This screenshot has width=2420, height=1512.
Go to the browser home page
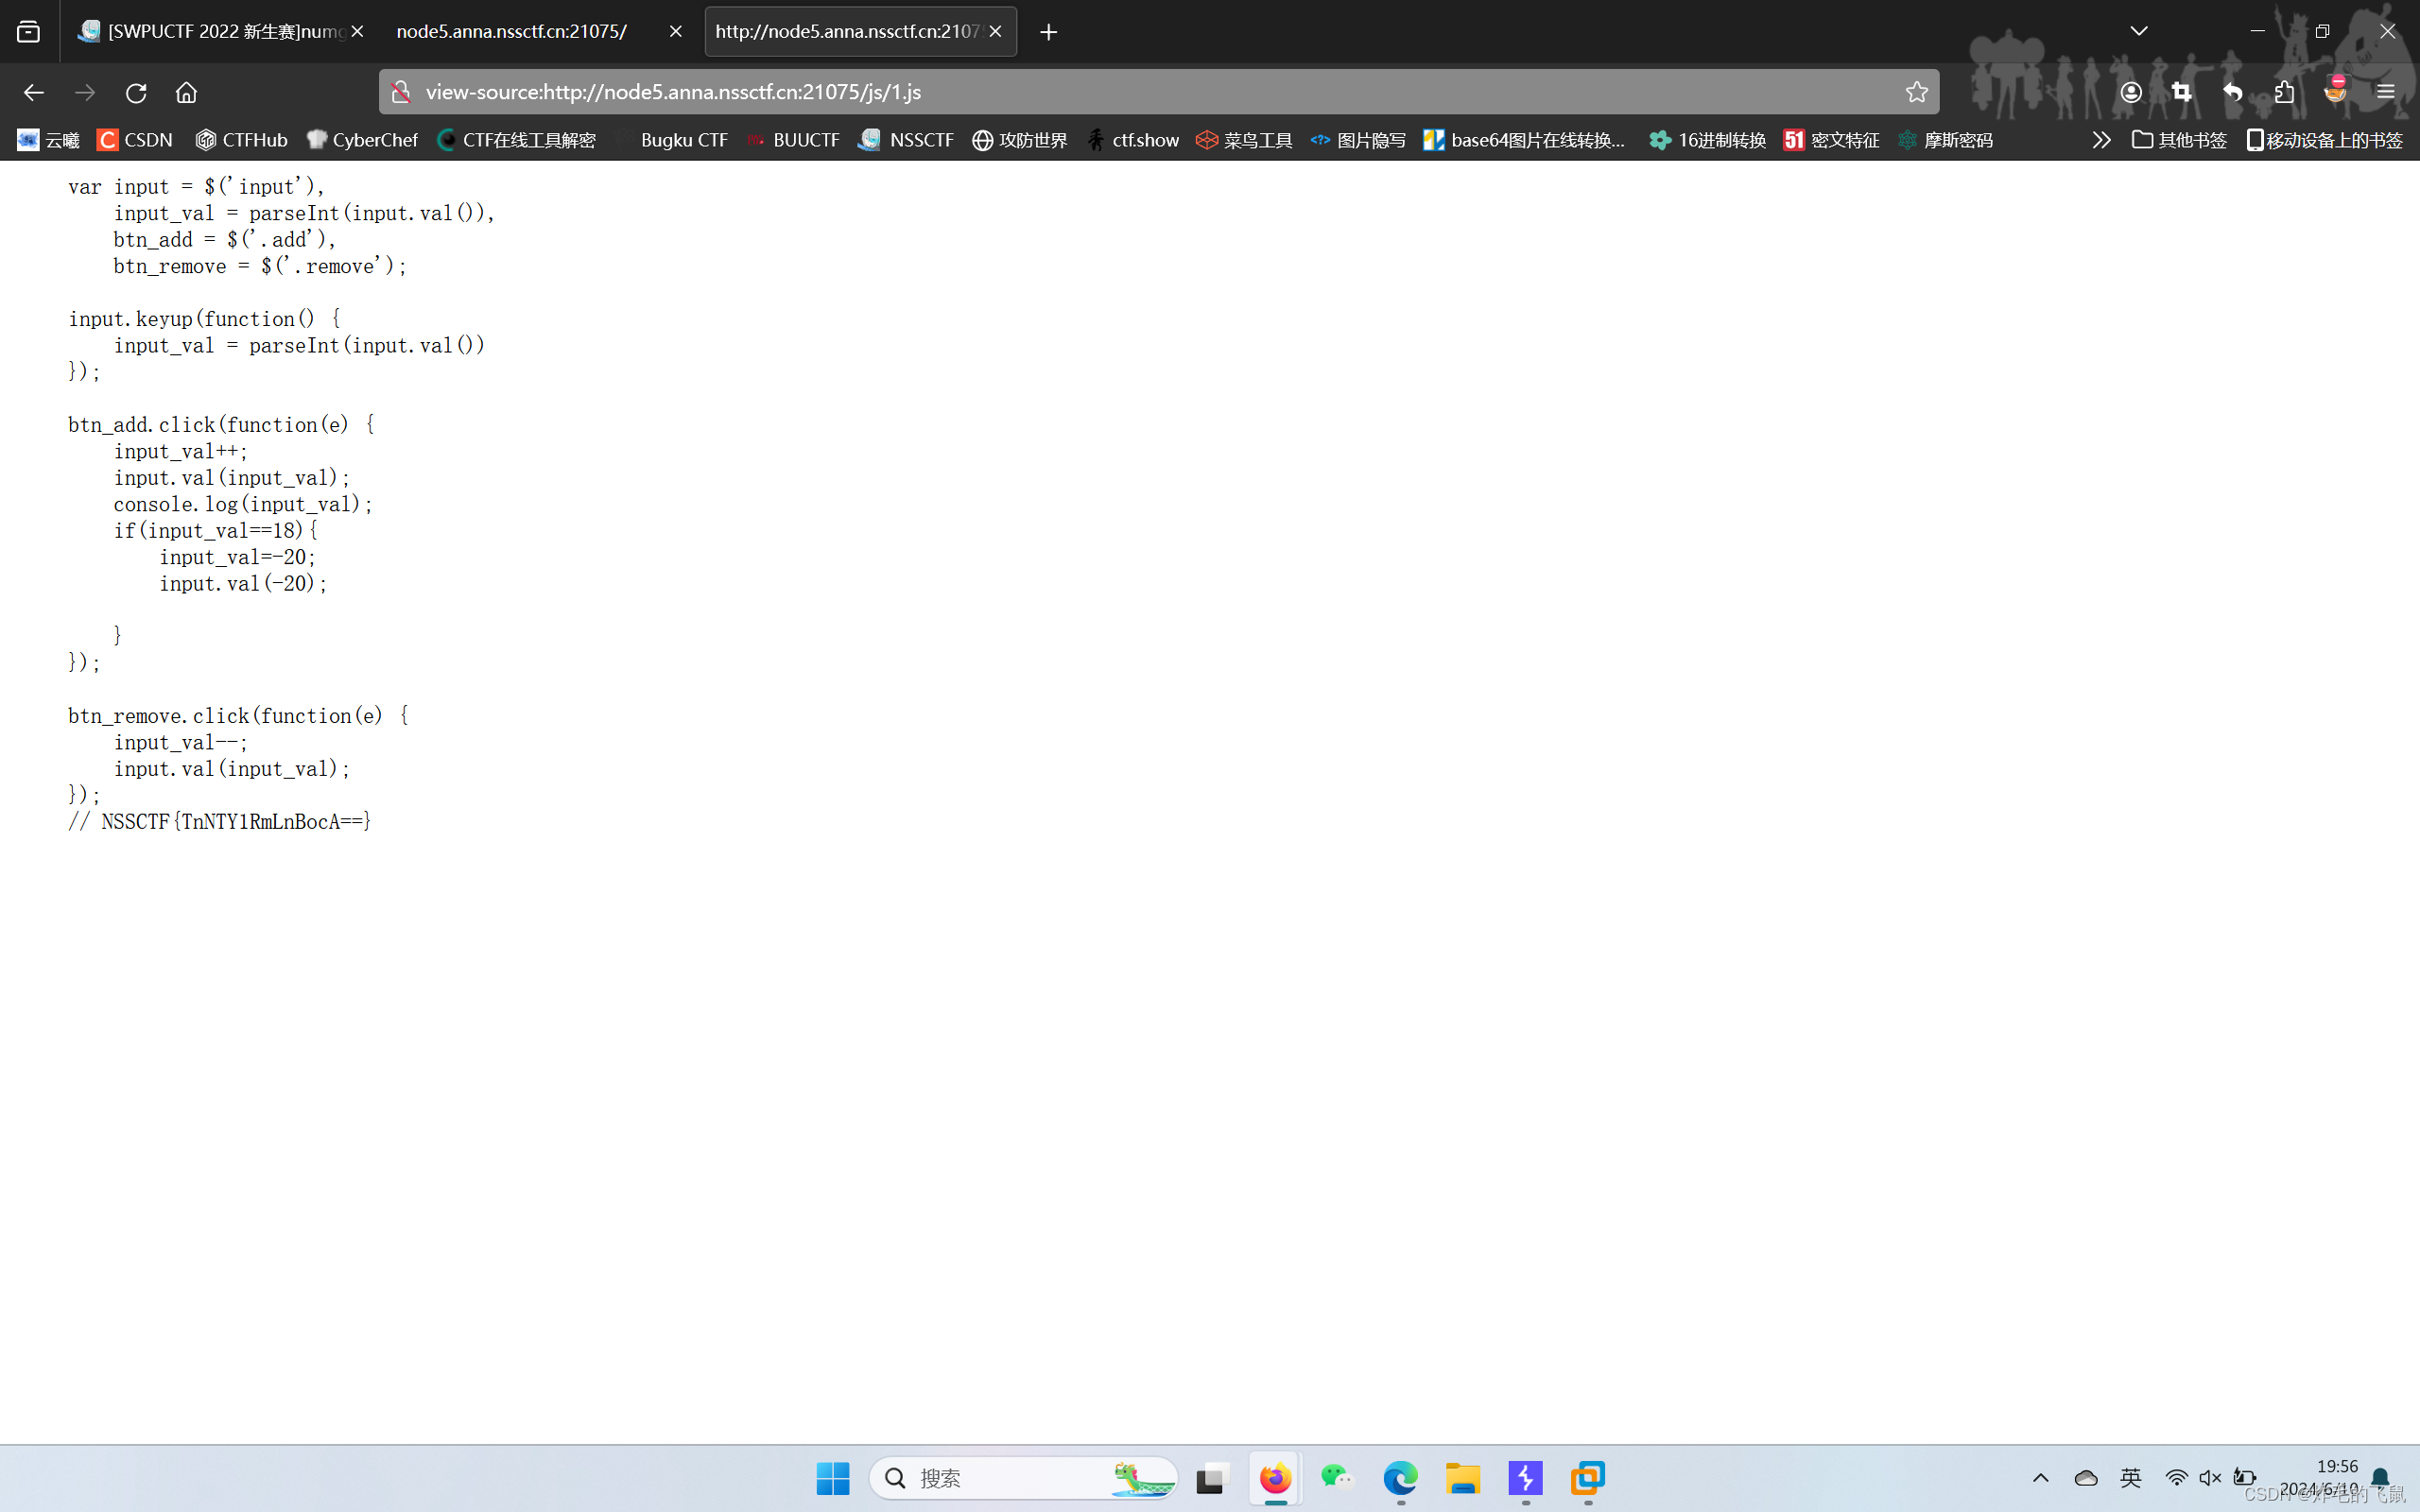point(186,92)
